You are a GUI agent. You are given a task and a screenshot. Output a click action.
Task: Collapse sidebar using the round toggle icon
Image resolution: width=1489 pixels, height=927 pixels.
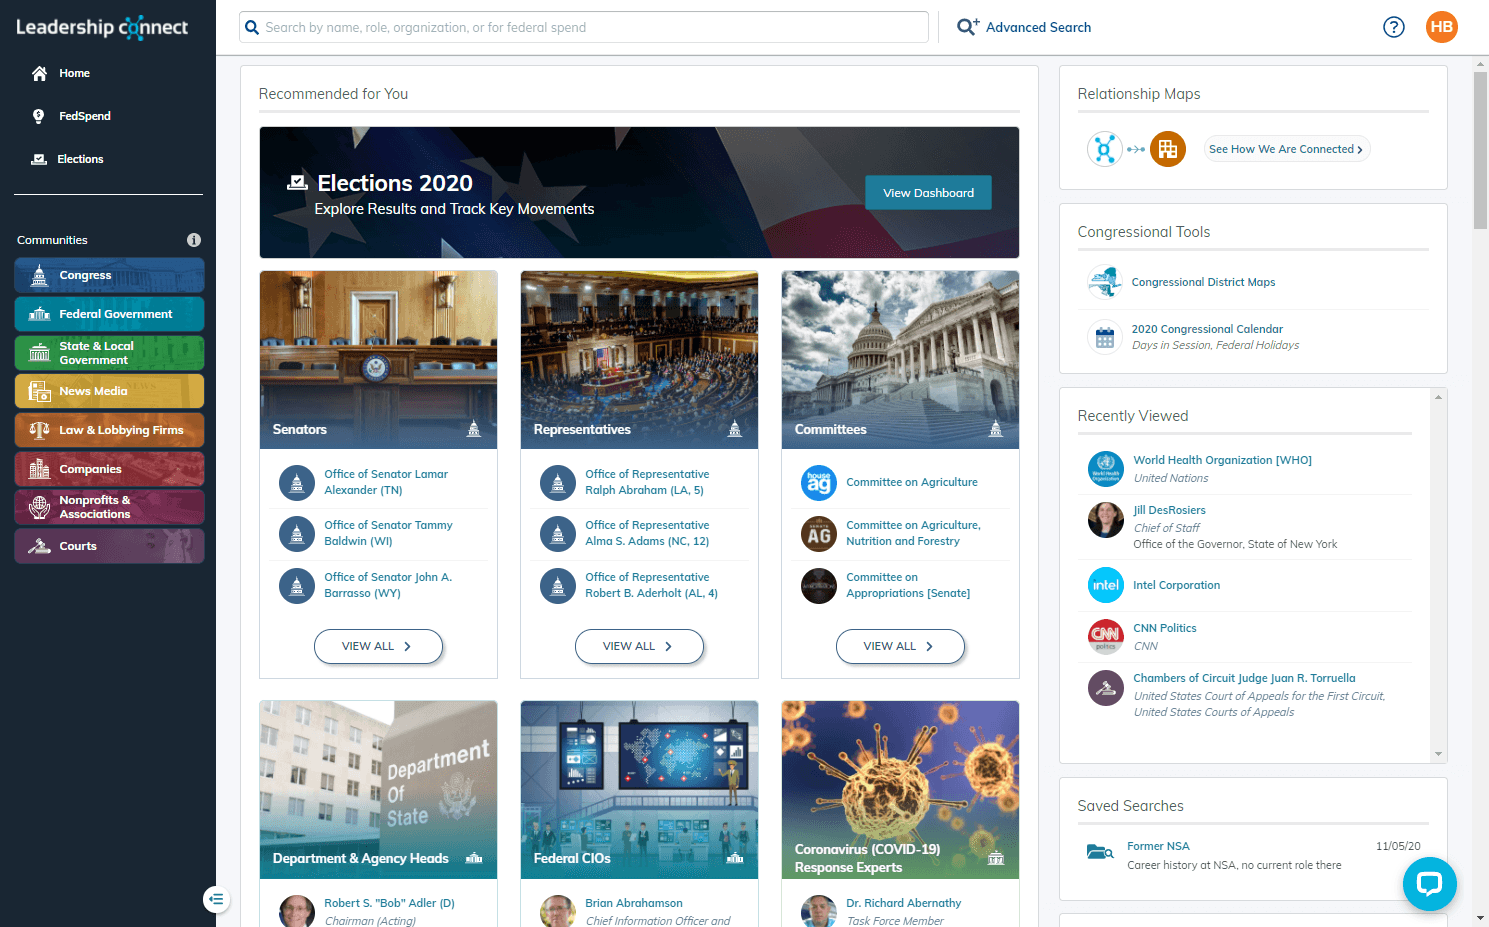click(216, 899)
